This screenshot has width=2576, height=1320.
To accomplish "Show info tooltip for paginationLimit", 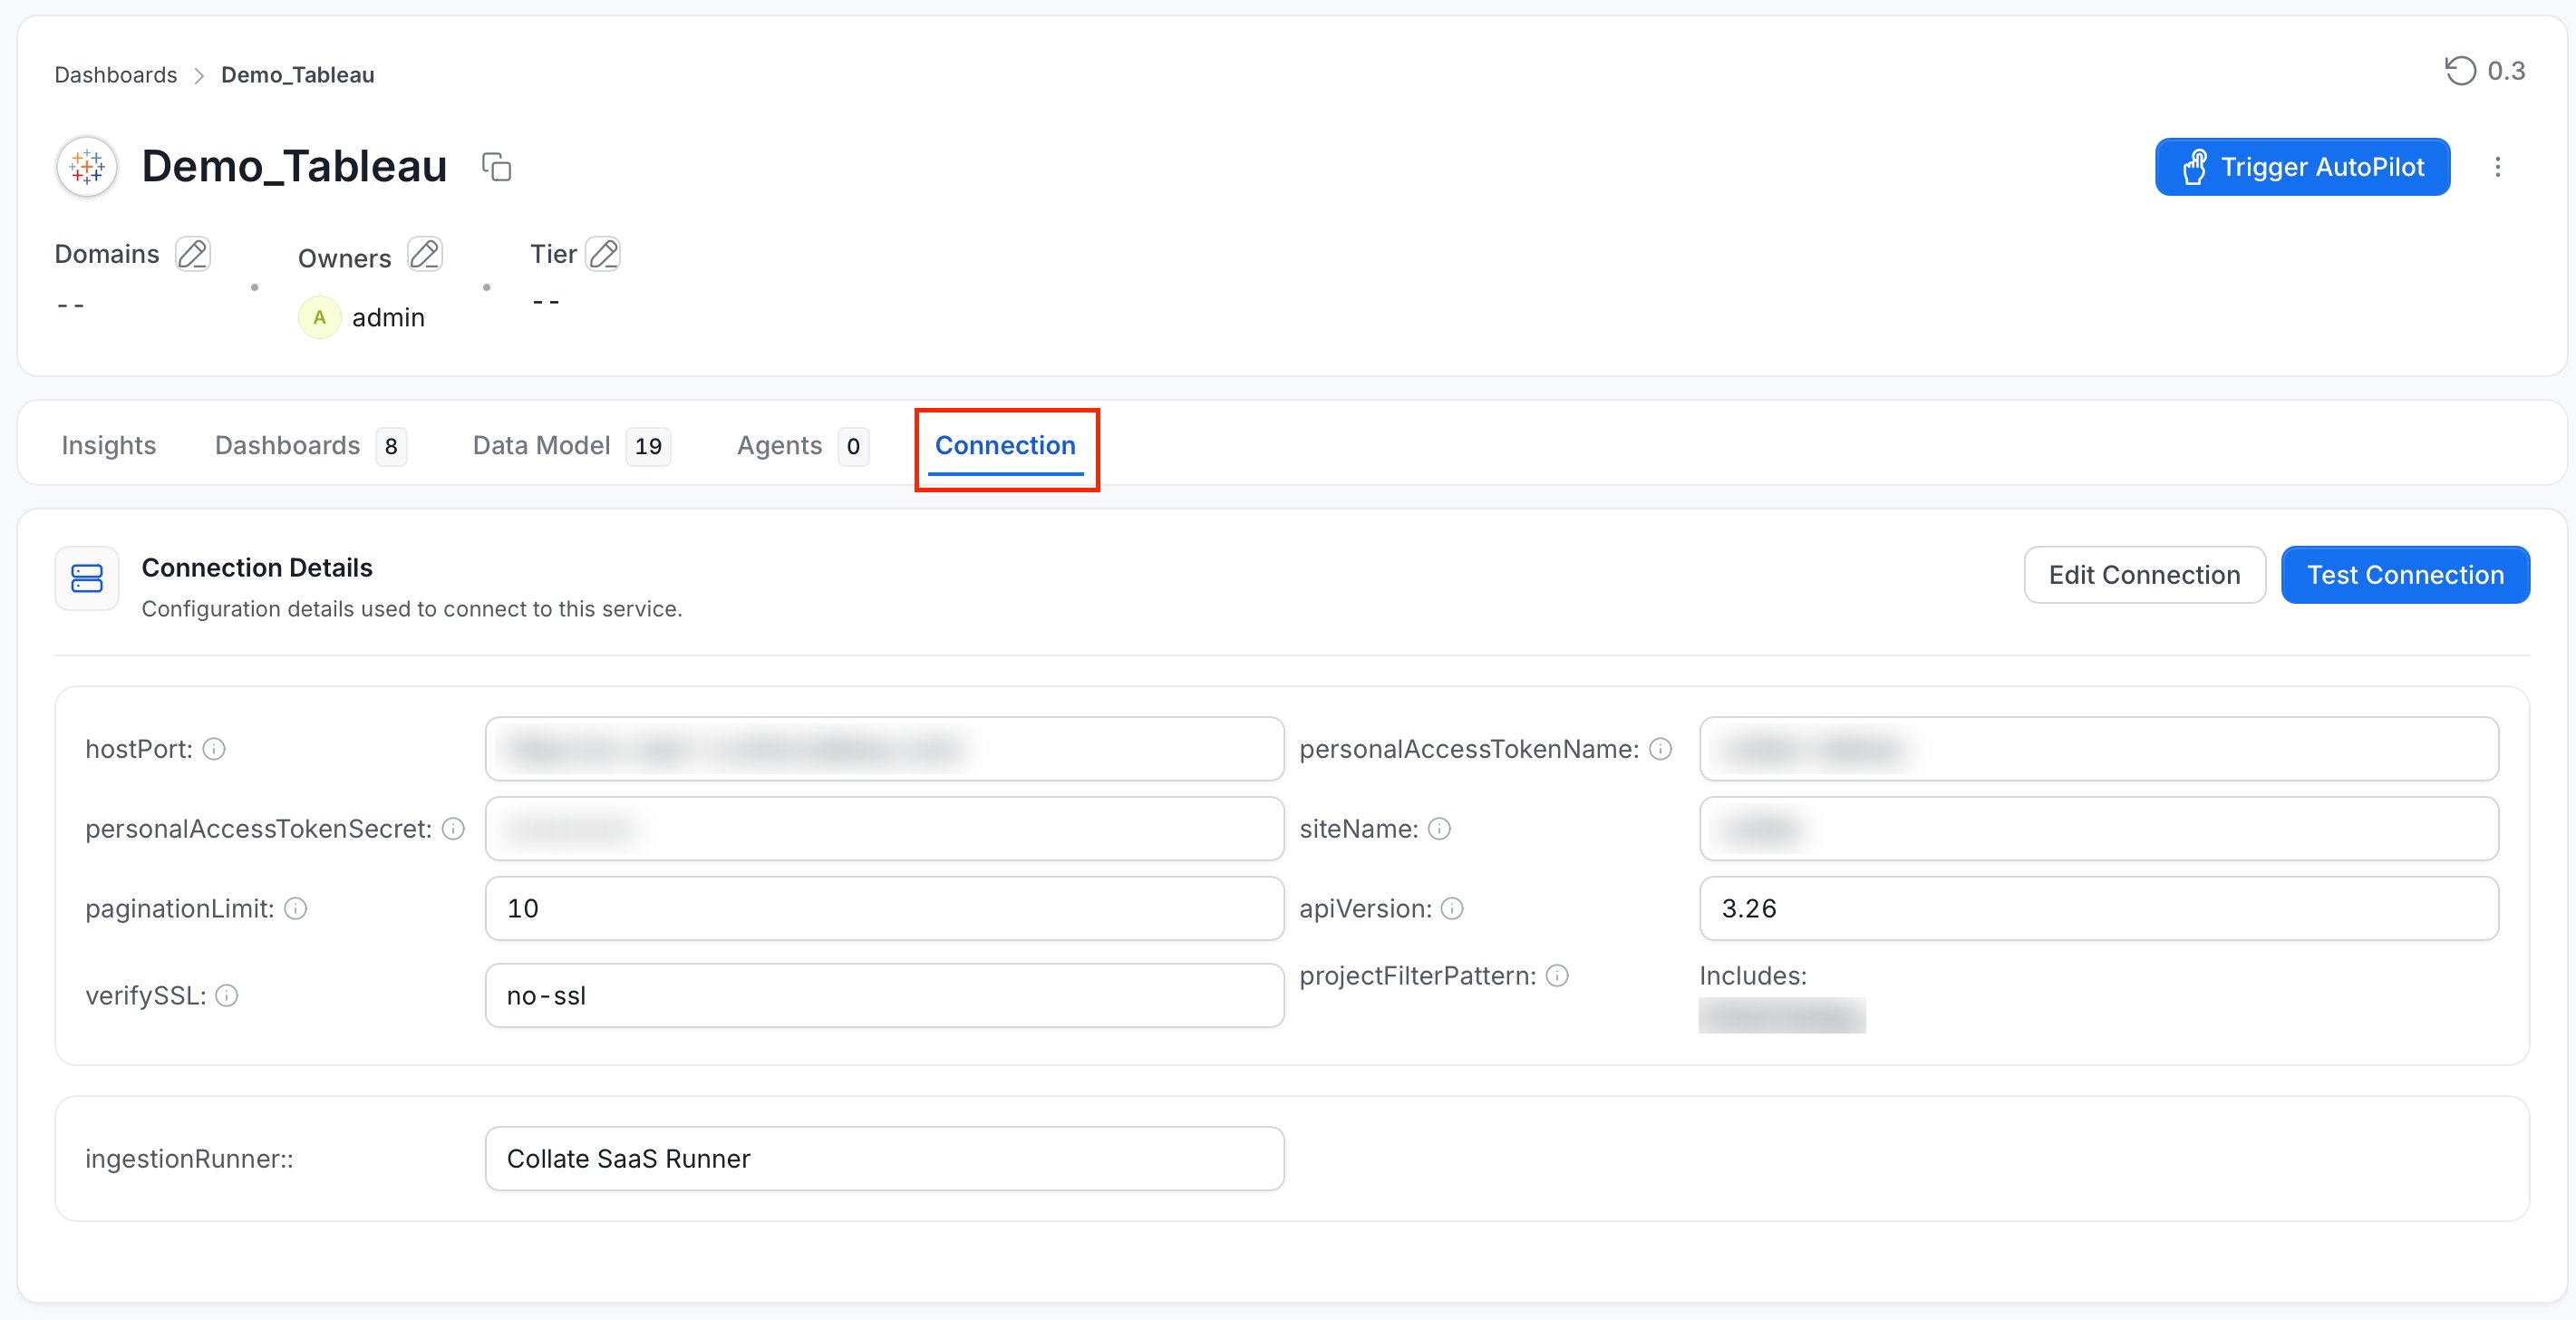I will [x=296, y=909].
